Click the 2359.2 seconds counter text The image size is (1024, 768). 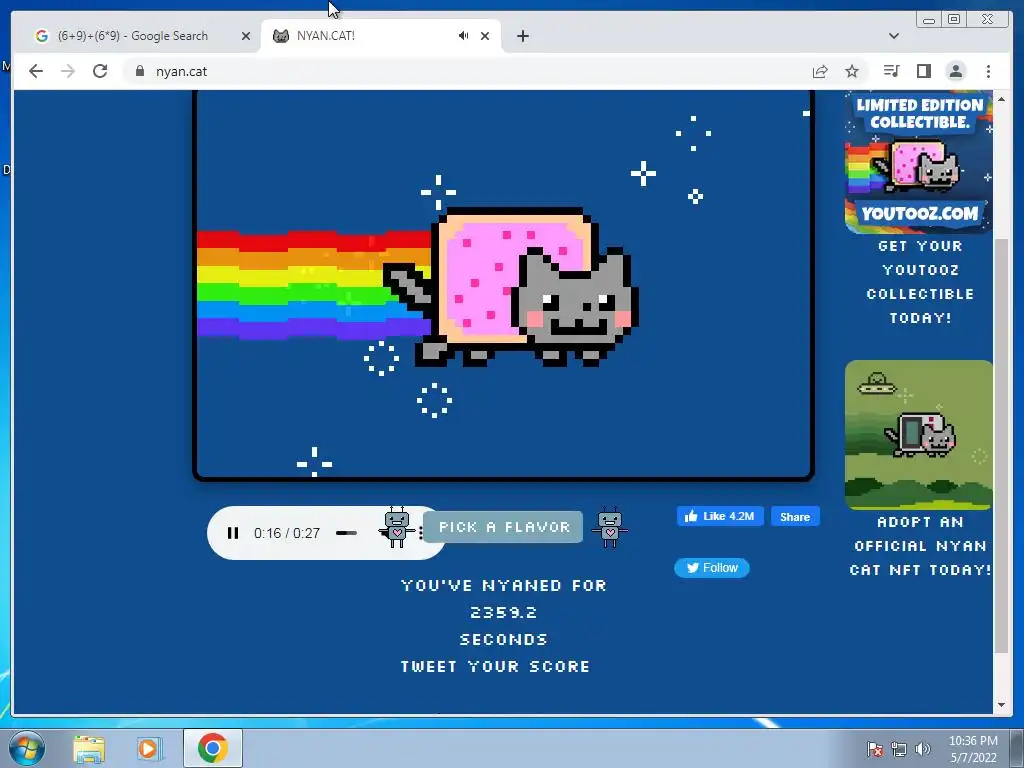[x=503, y=613]
